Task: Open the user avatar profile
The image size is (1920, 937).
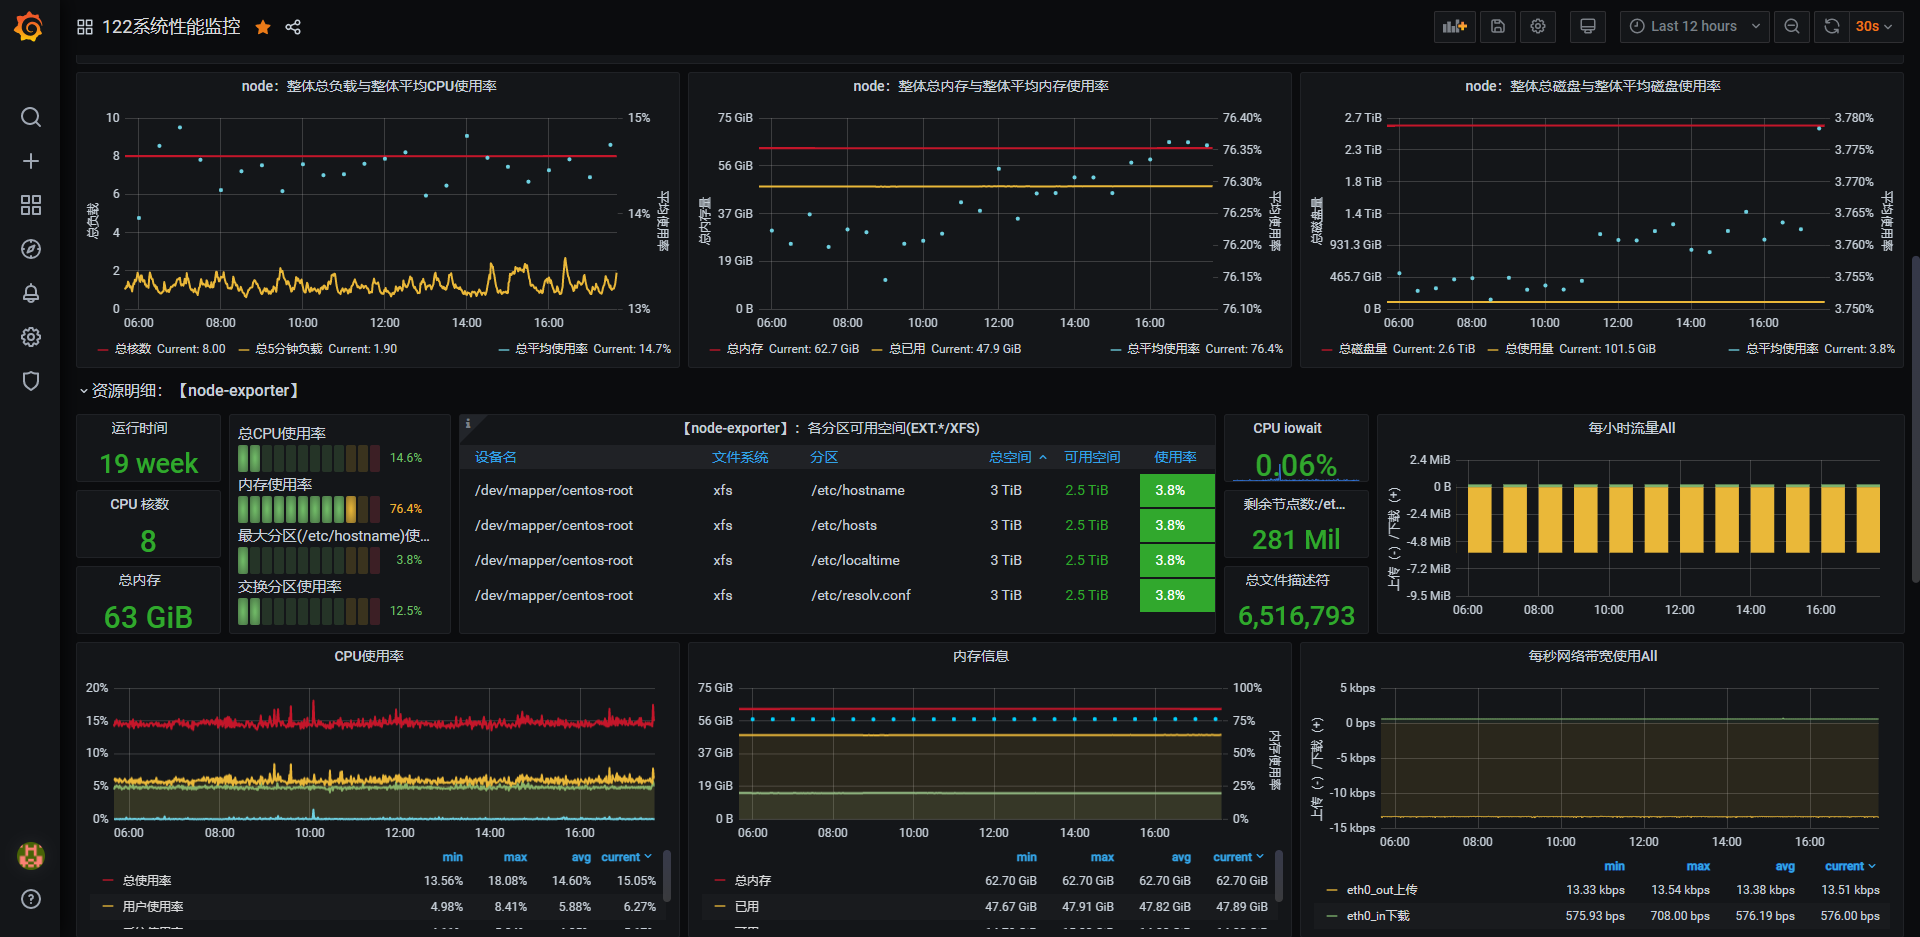Action: coord(31,855)
